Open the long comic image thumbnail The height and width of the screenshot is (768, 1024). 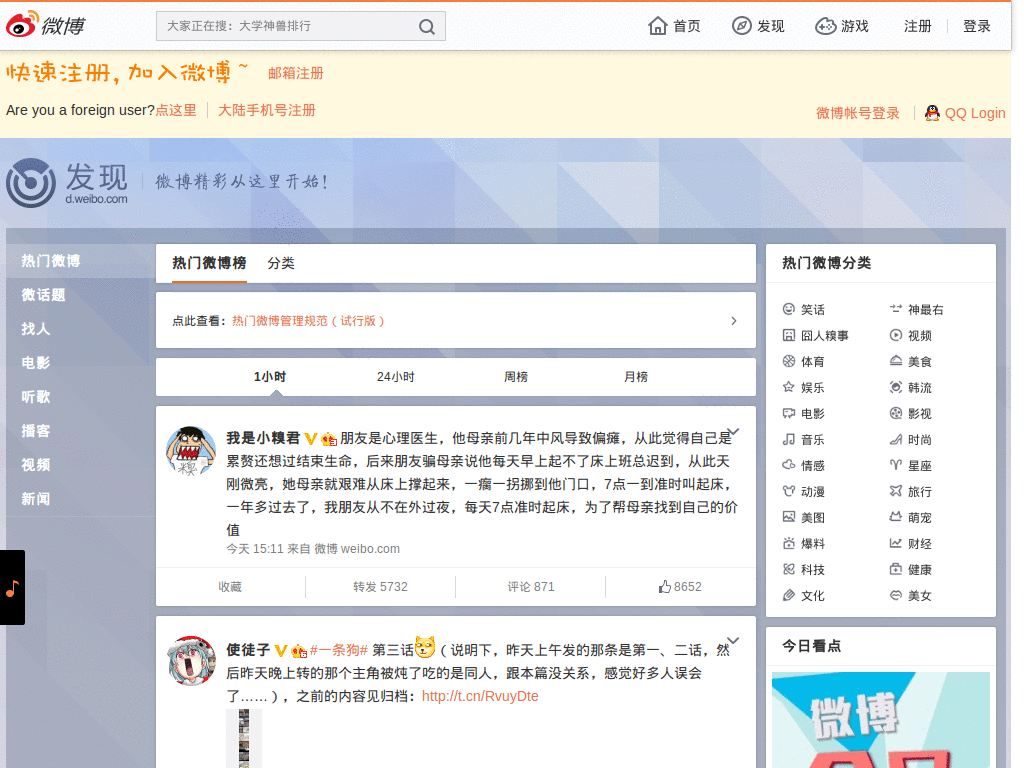244,739
